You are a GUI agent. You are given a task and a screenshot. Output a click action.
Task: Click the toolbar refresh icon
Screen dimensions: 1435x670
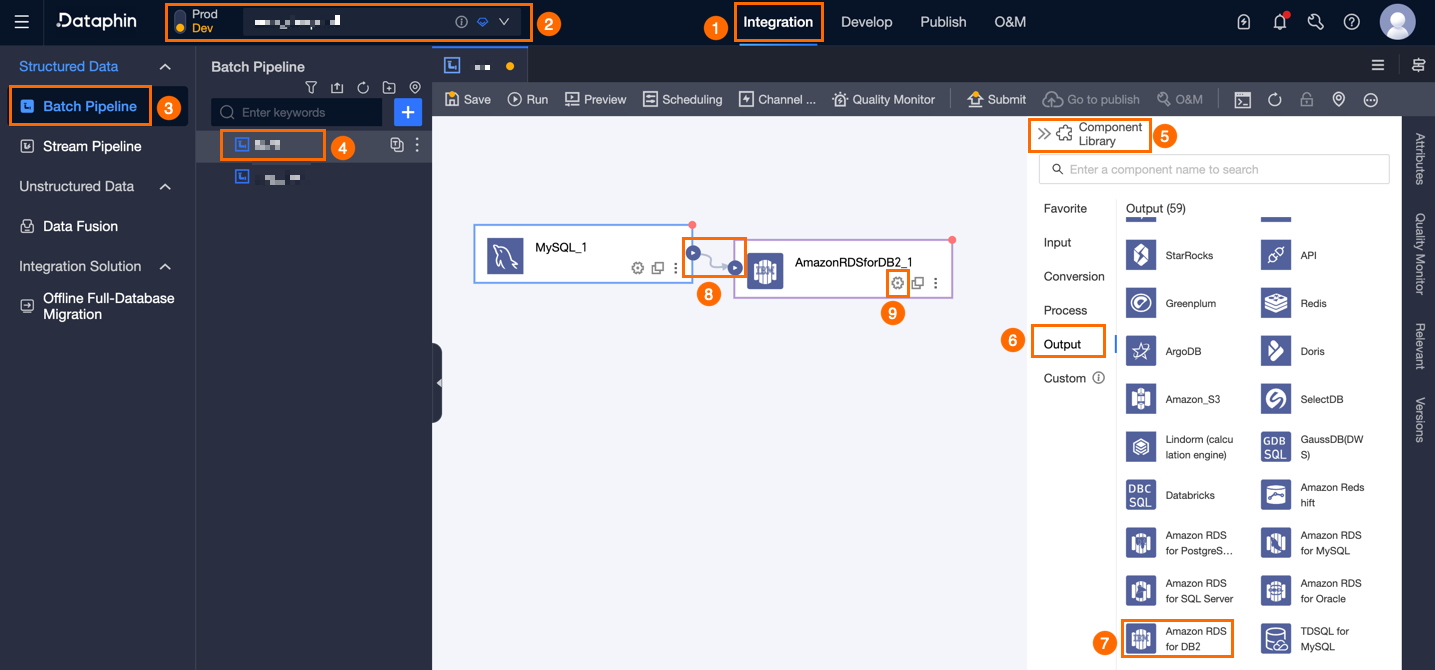pyautogui.click(x=1275, y=99)
